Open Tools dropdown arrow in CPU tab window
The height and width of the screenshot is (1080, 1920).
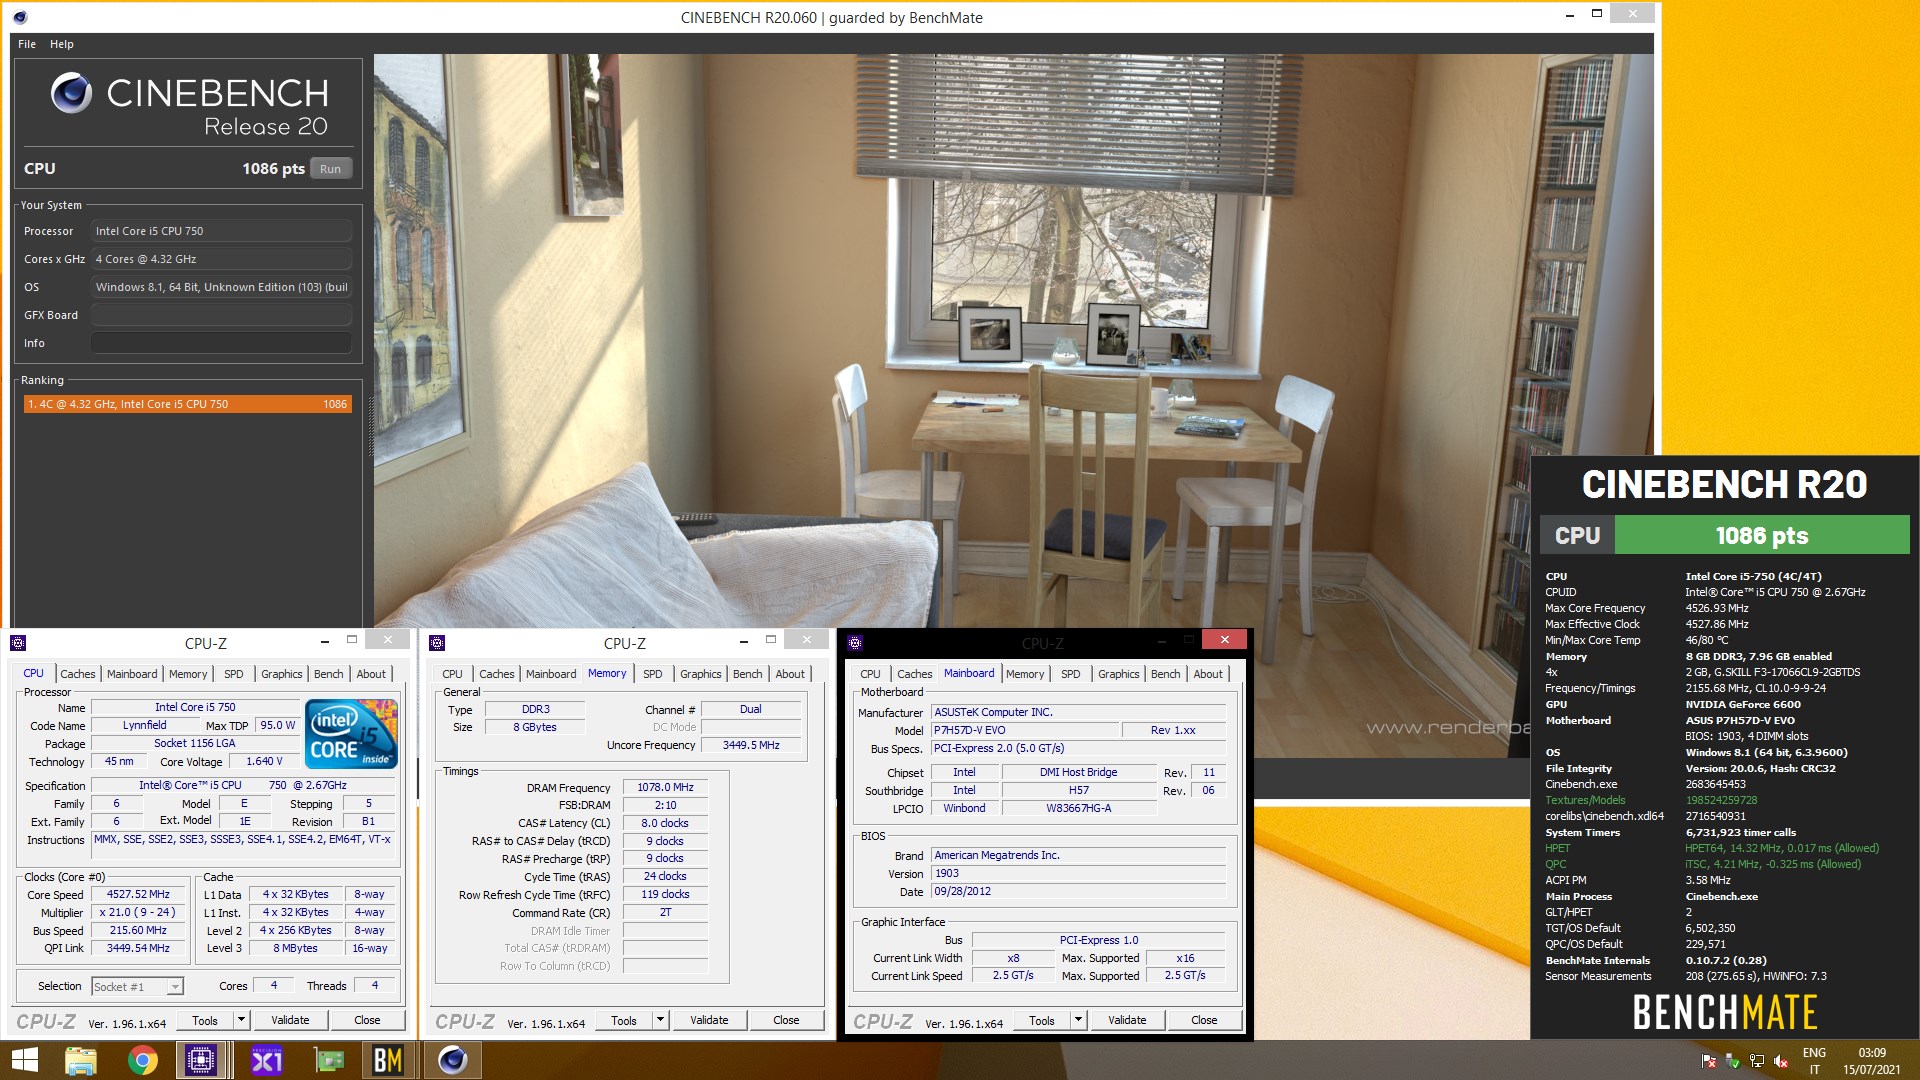tap(241, 1020)
